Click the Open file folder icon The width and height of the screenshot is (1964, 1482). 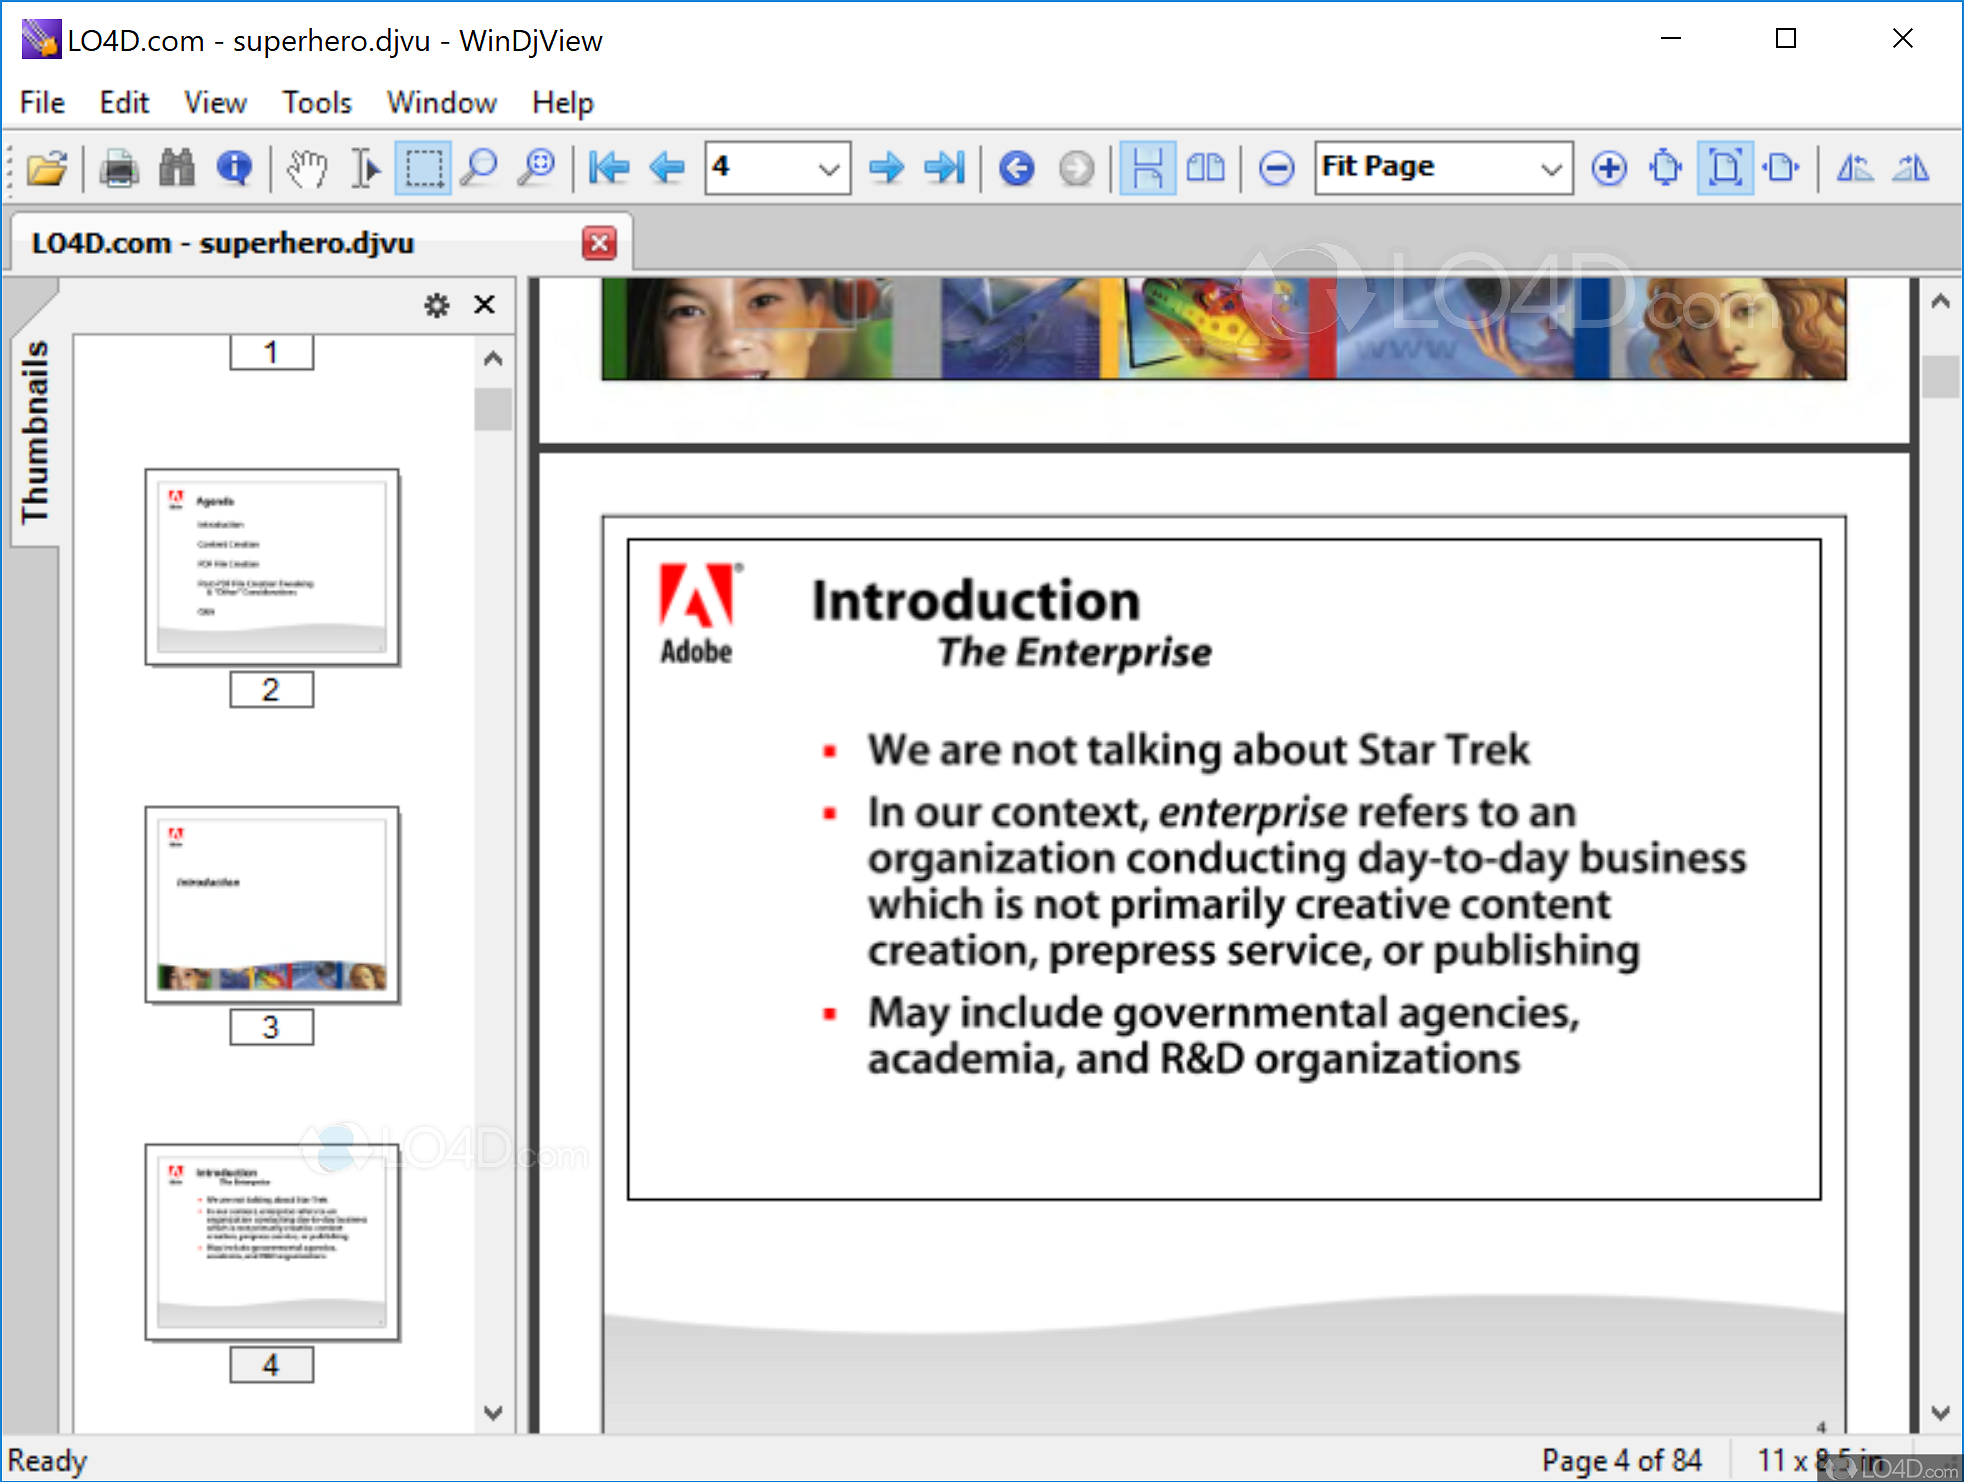pyautogui.click(x=46, y=168)
